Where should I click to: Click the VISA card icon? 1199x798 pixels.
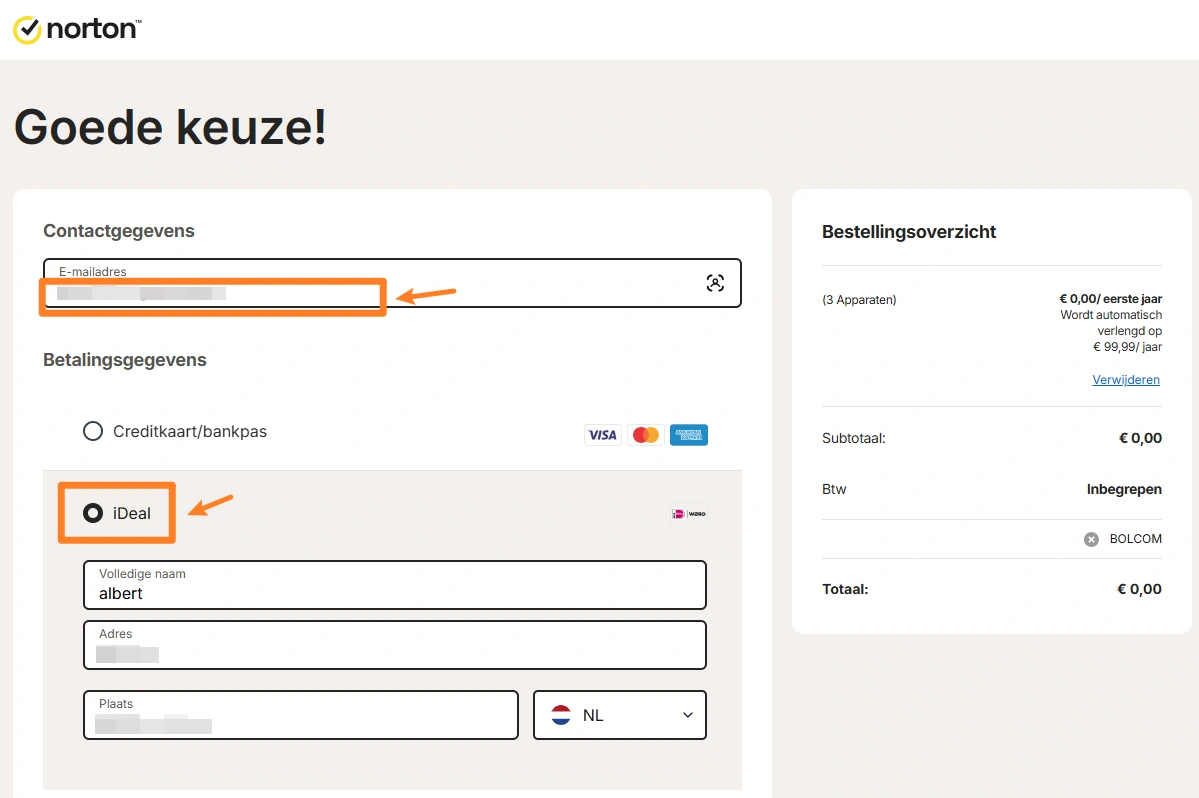[603, 435]
